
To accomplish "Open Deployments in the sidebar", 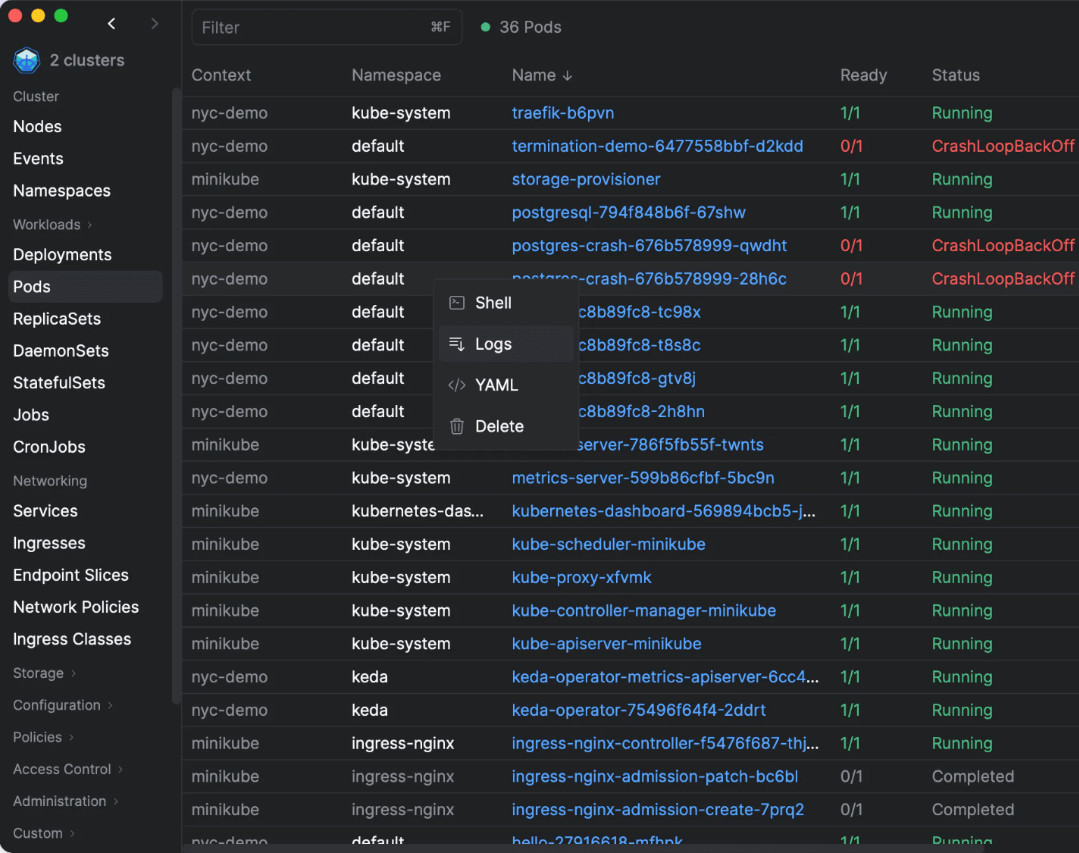I will coord(62,255).
